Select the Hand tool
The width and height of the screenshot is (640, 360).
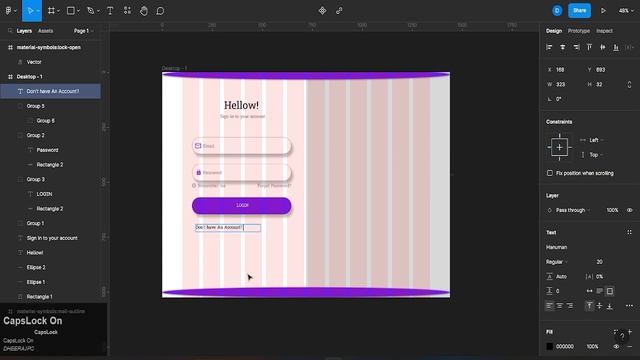[x=144, y=11]
